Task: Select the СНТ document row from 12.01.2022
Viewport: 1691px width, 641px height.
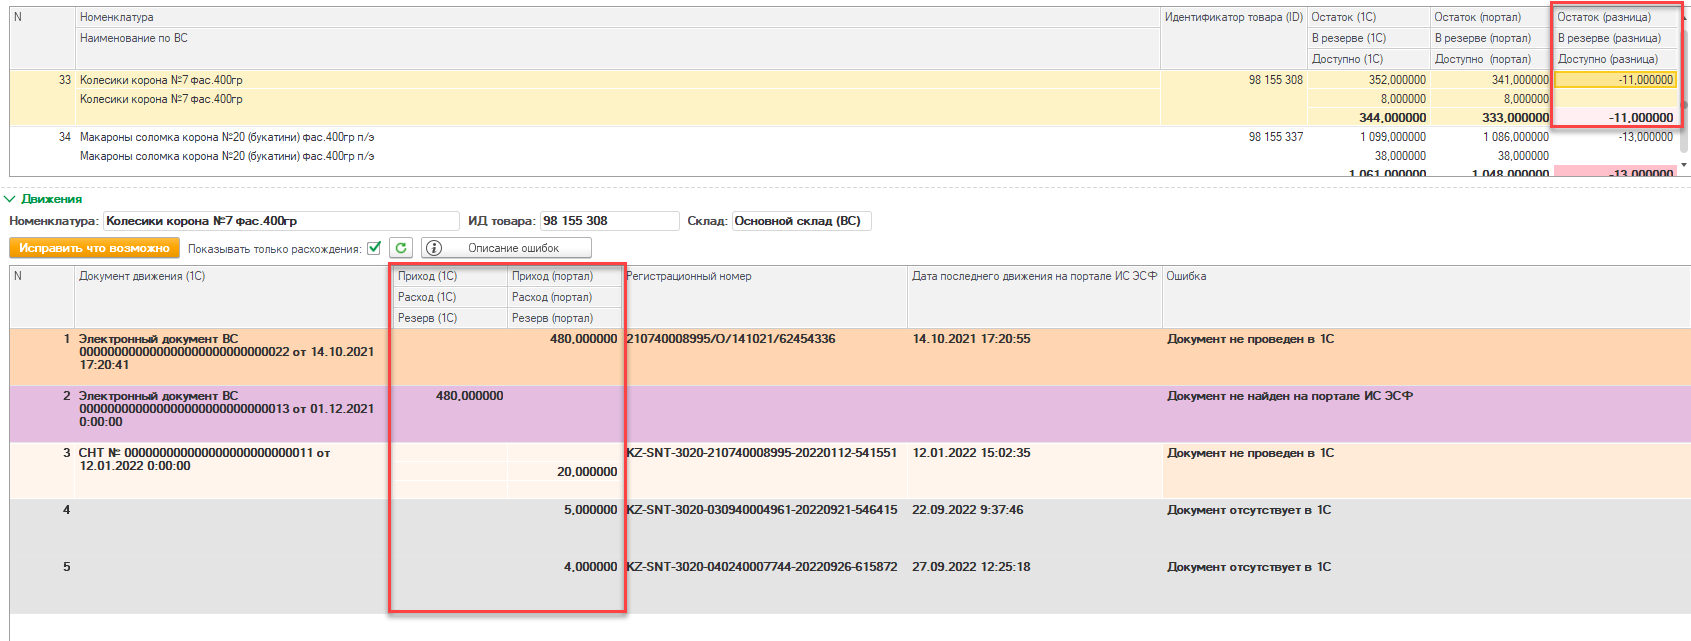Action: coord(205,460)
